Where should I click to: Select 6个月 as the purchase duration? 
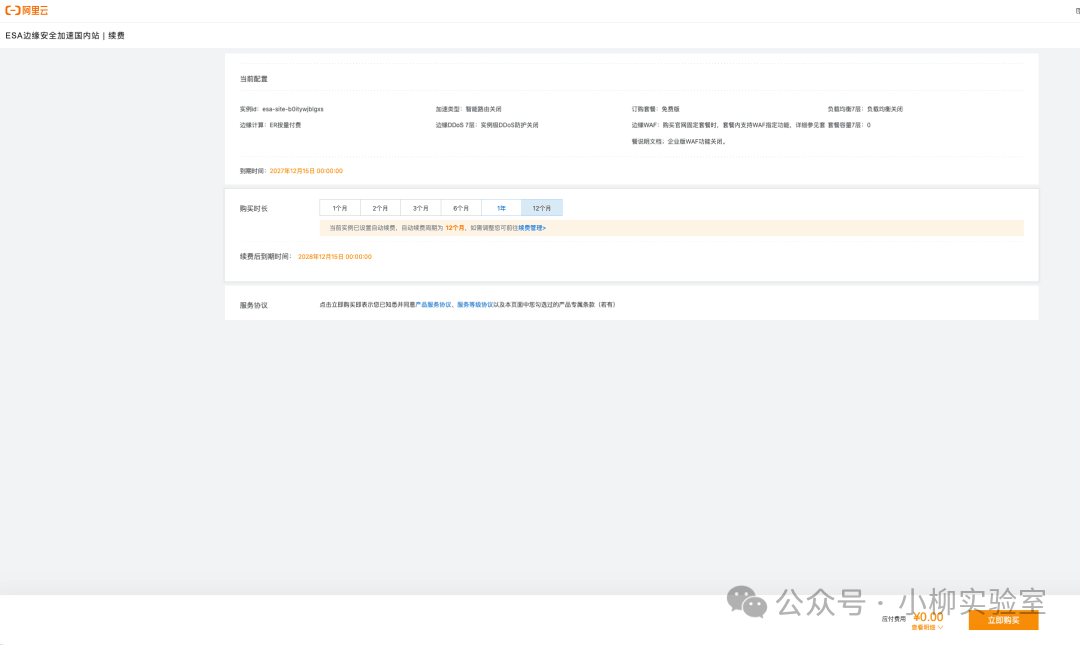[461, 208]
